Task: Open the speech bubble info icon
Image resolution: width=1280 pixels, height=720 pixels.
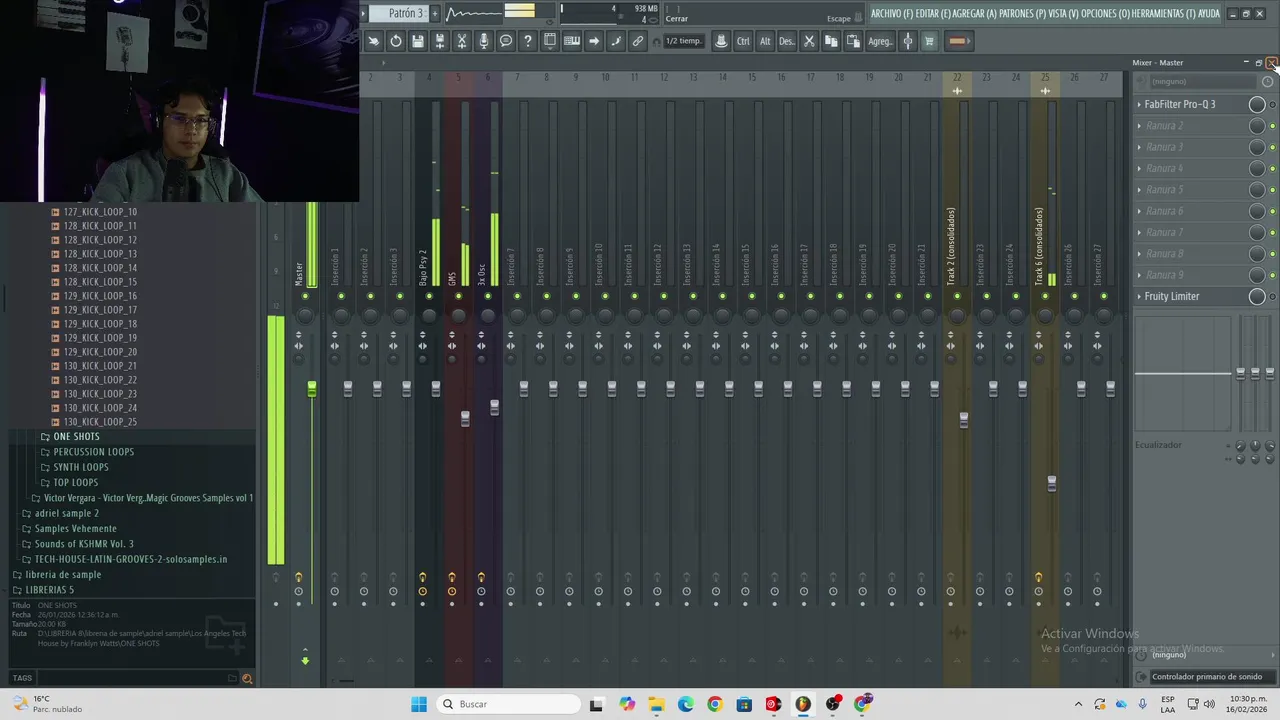Action: 506,41
